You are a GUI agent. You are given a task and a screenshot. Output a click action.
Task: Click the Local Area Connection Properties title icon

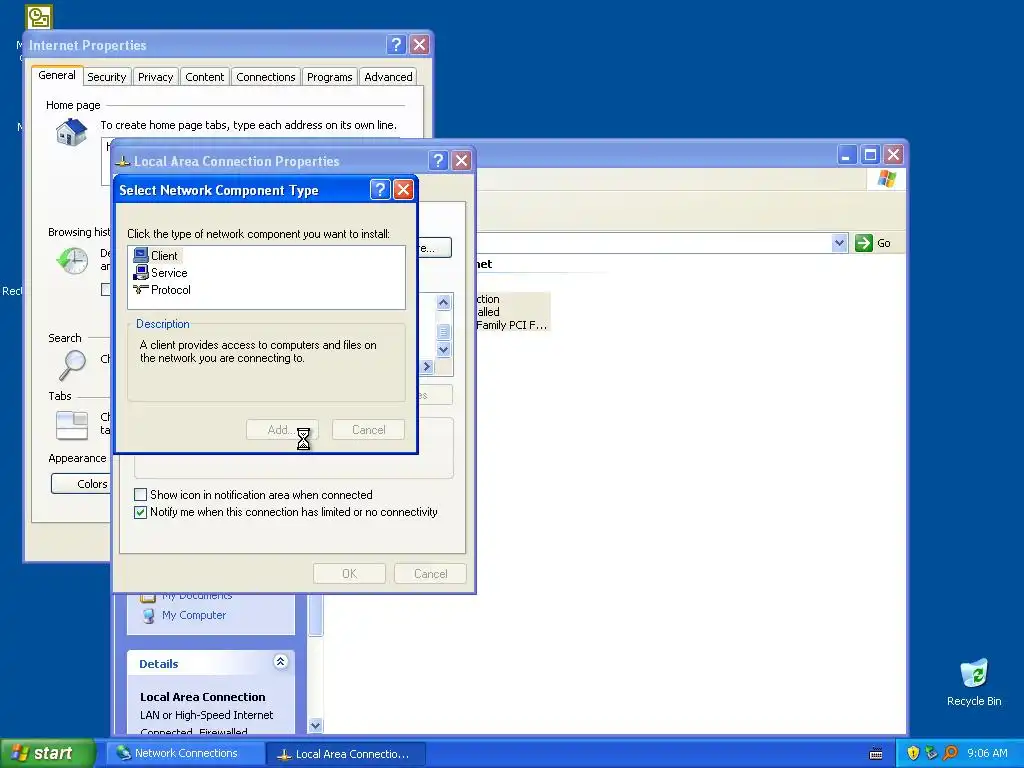click(x=122, y=161)
